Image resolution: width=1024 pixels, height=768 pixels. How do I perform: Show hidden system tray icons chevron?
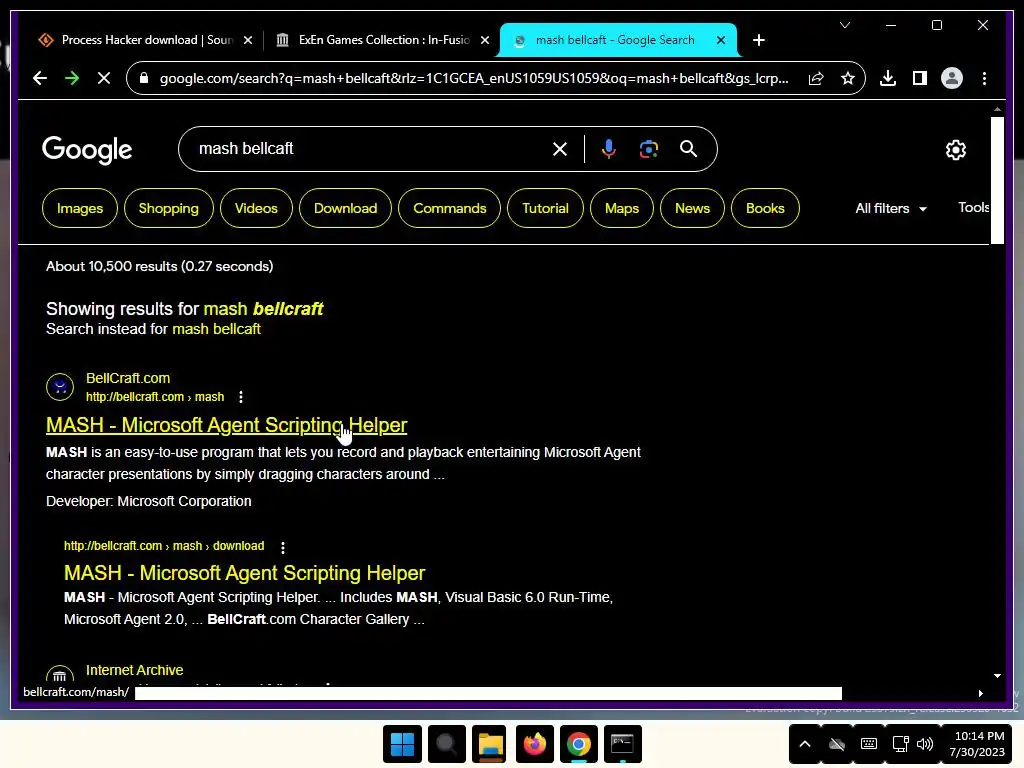click(805, 744)
